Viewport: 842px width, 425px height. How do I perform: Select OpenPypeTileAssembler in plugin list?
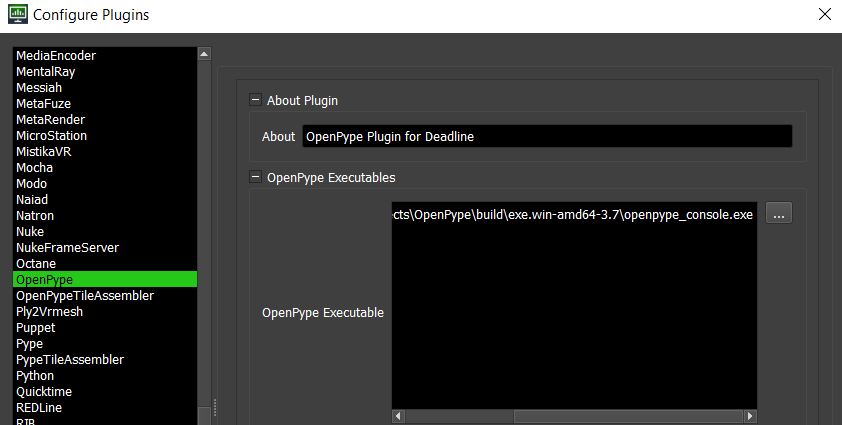85,296
